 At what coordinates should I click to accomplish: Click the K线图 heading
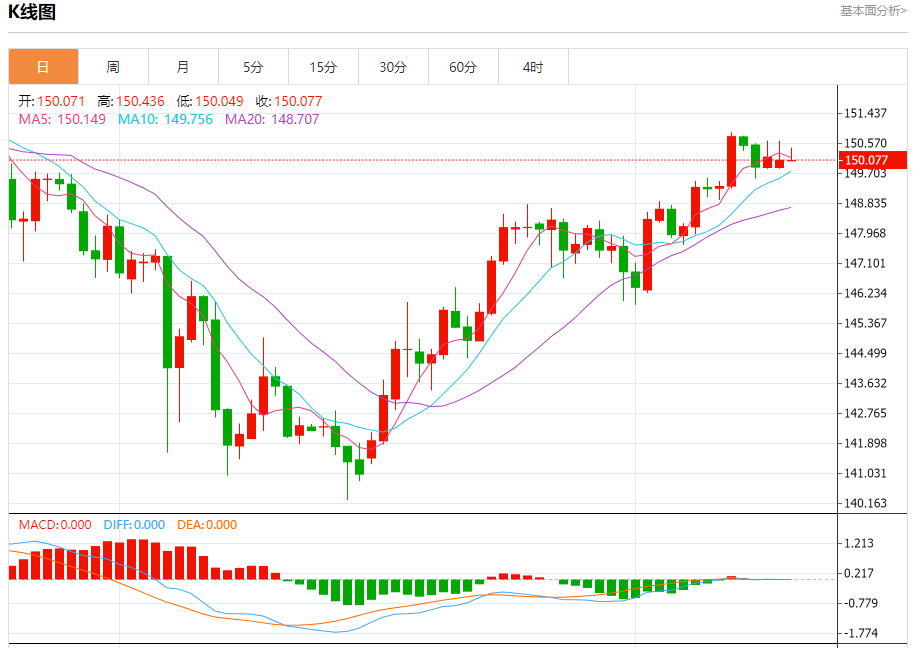tap(32, 11)
